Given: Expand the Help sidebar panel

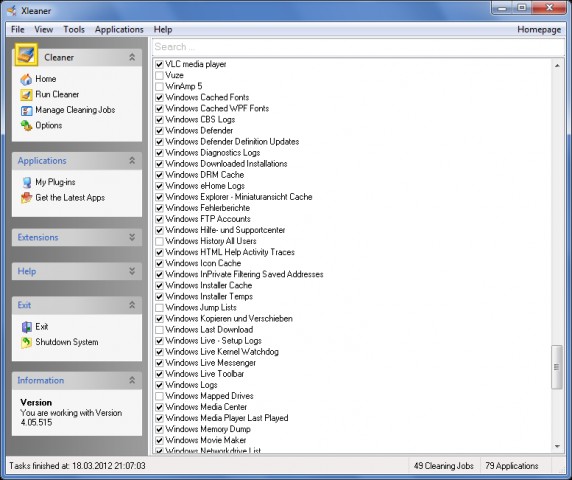Looking at the screenshot, I should coord(132,271).
